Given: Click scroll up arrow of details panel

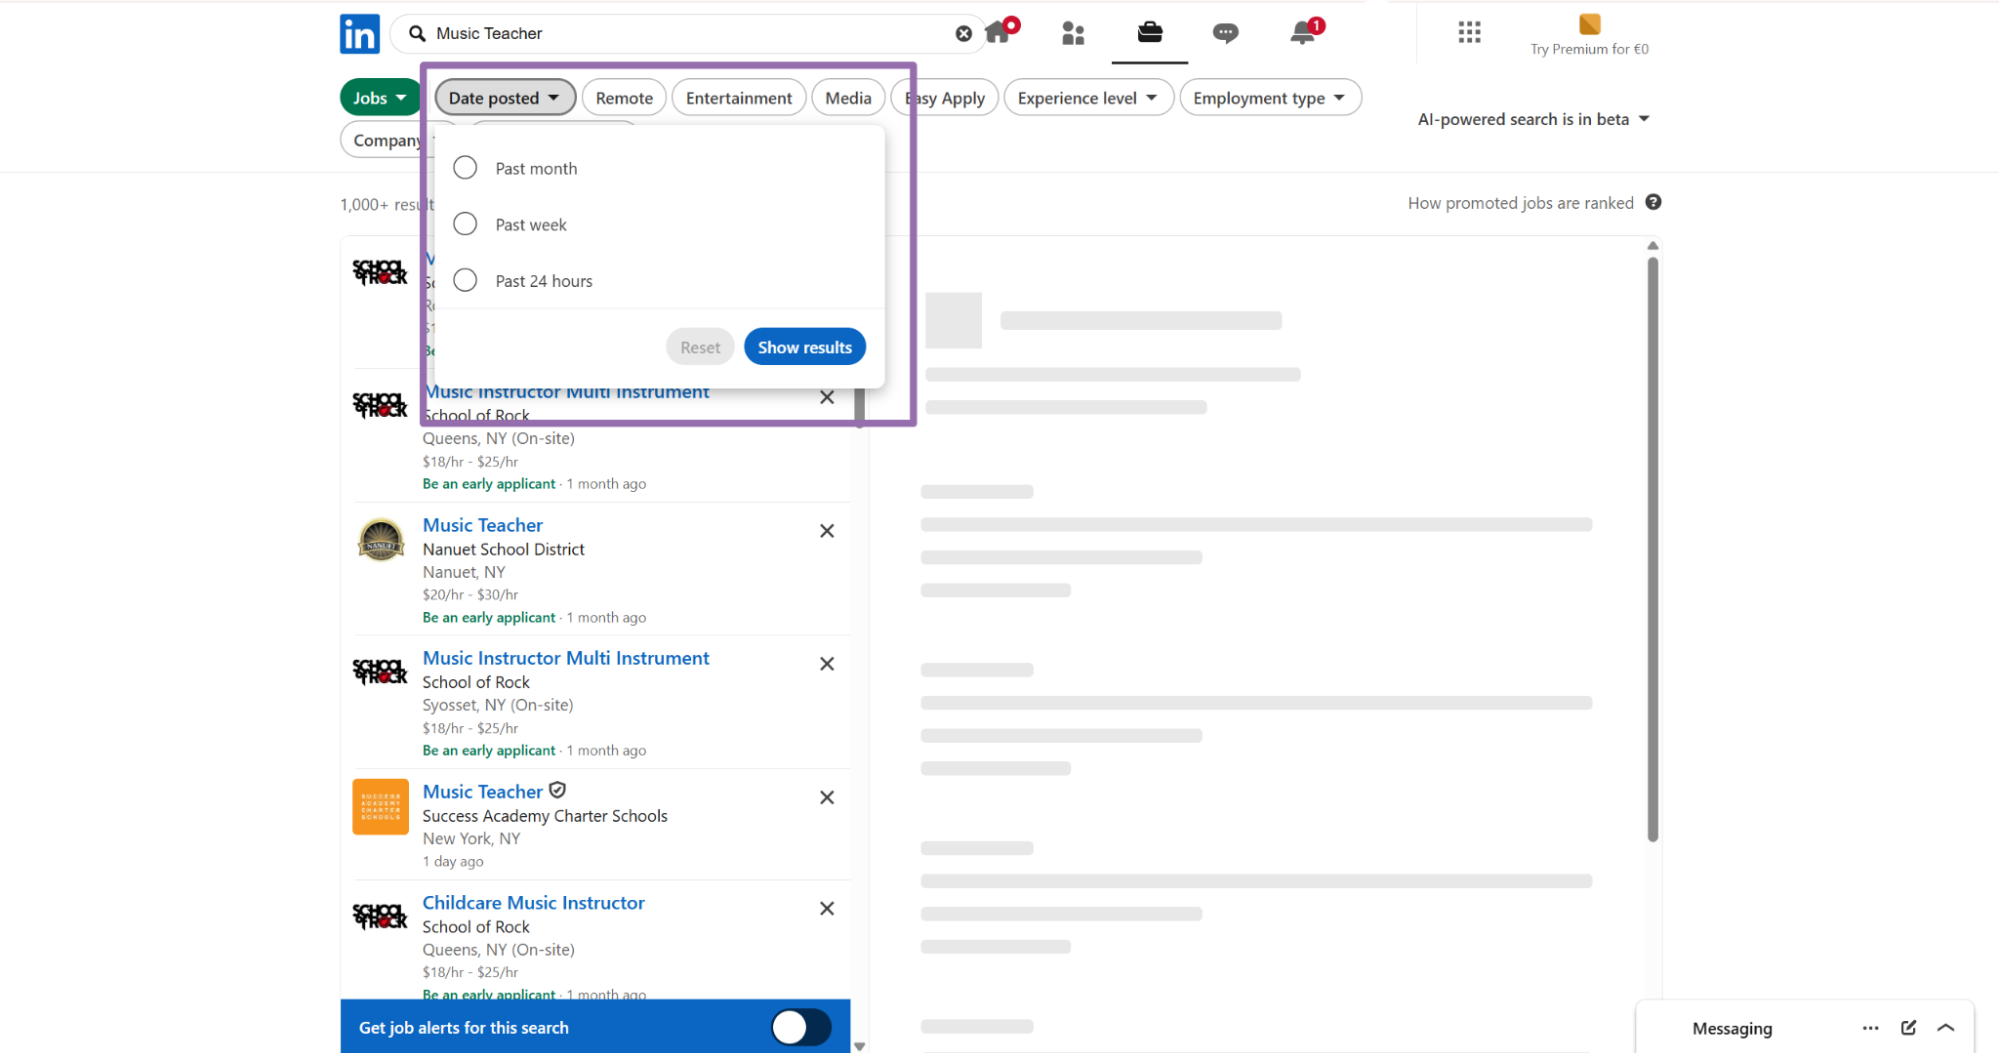Looking at the screenshot, I should (x=1652, y=245).
